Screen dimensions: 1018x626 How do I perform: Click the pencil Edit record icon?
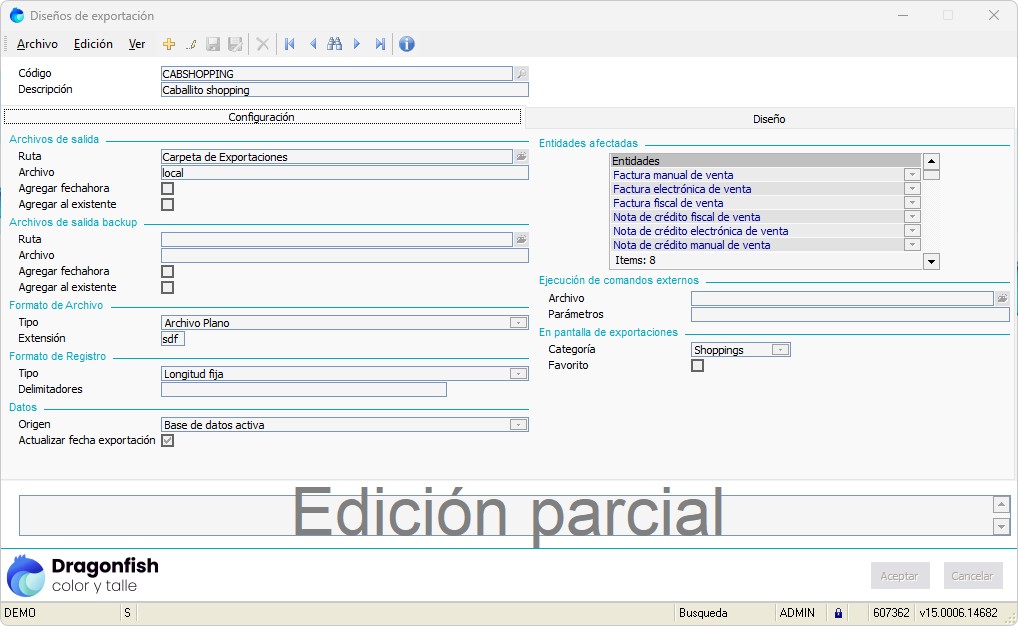coord(190,44)
